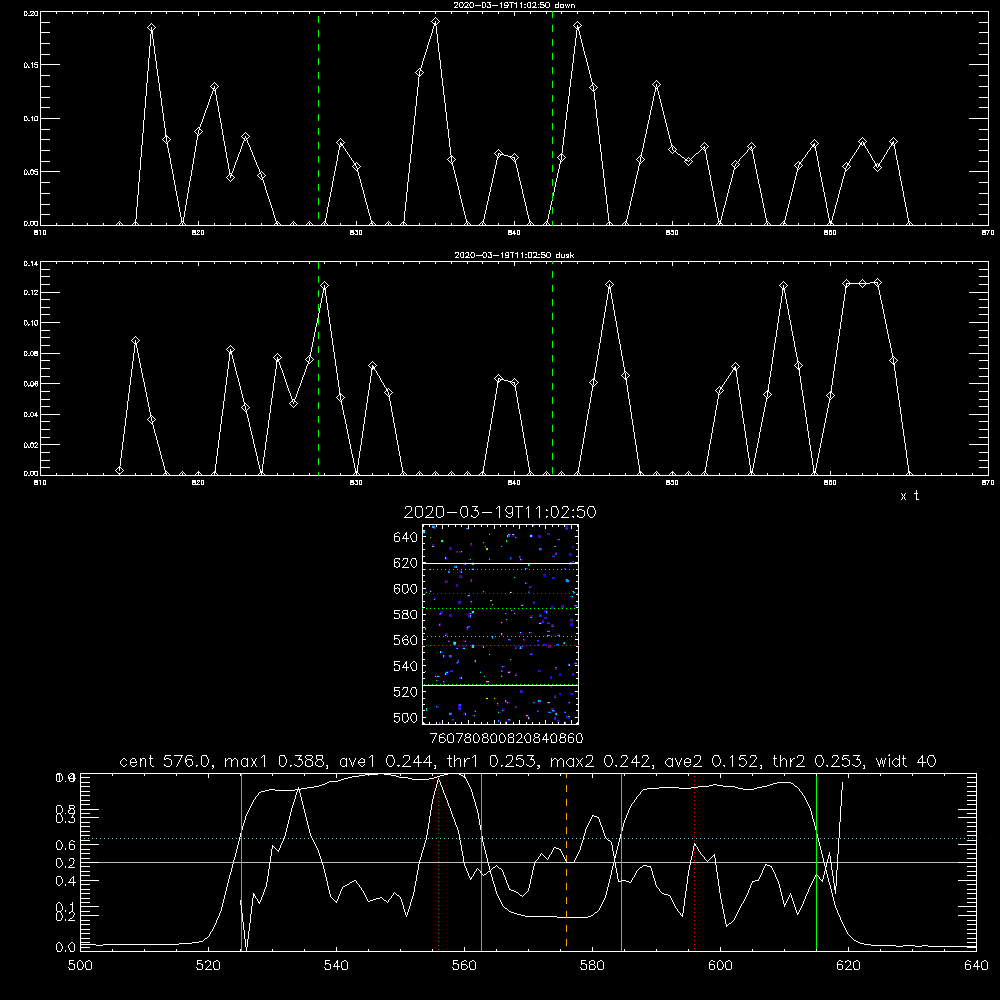
Task: Click the orange dashed center line
Action: pyautogui.click(x=566, y=862)
